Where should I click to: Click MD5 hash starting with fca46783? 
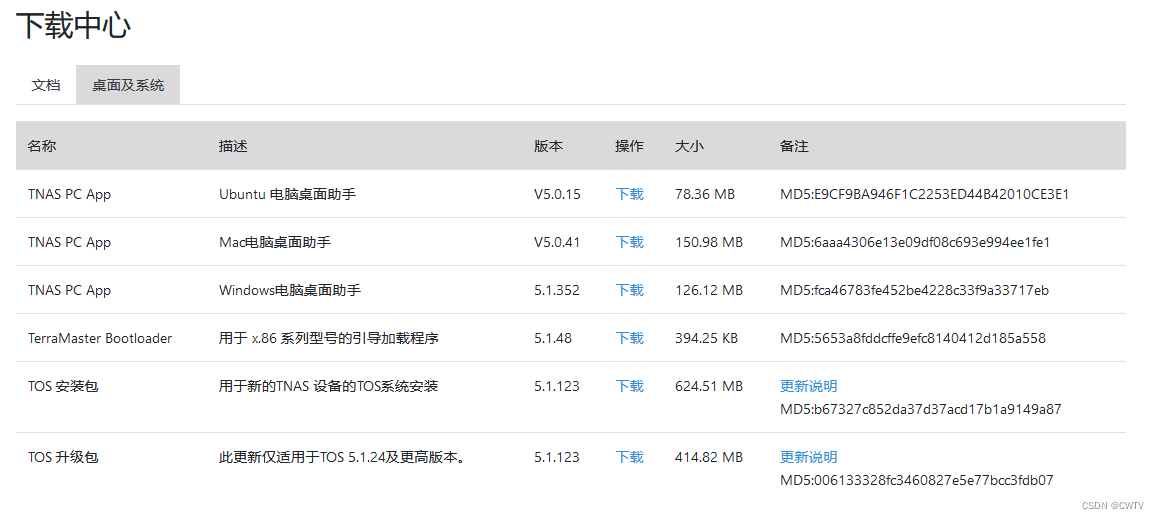[x=914, y=291]
